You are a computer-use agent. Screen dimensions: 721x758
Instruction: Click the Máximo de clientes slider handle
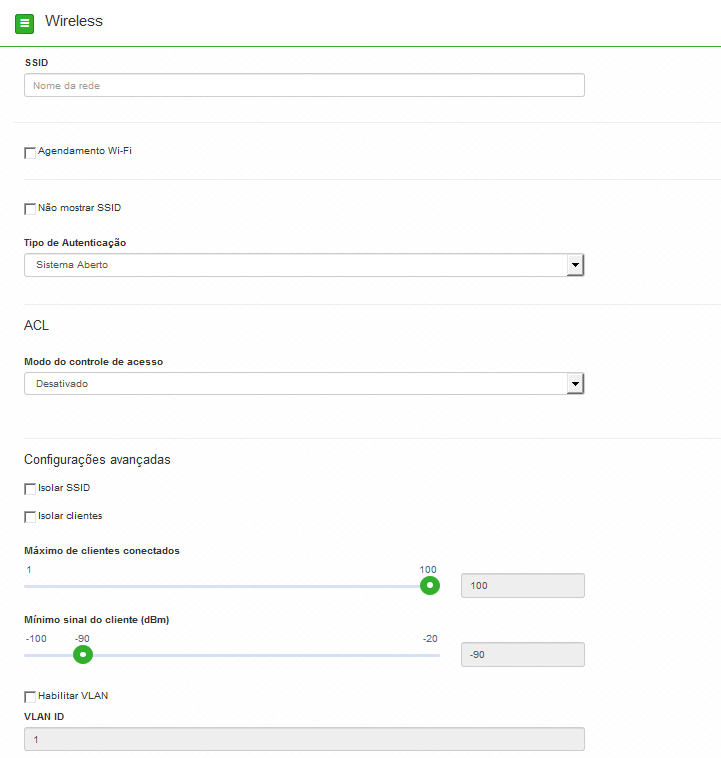click(x=430, y=585)
